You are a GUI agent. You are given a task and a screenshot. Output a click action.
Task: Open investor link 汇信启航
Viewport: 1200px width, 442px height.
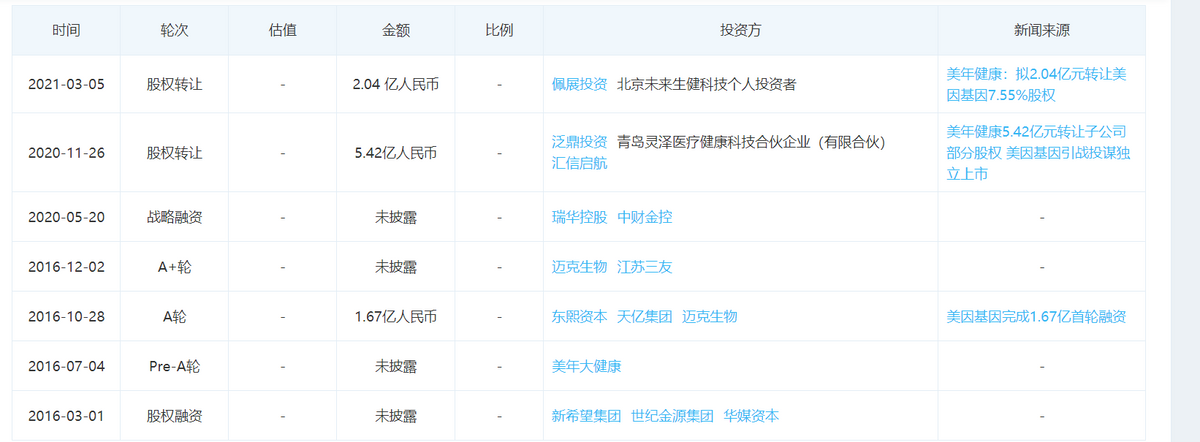point(580,164)
